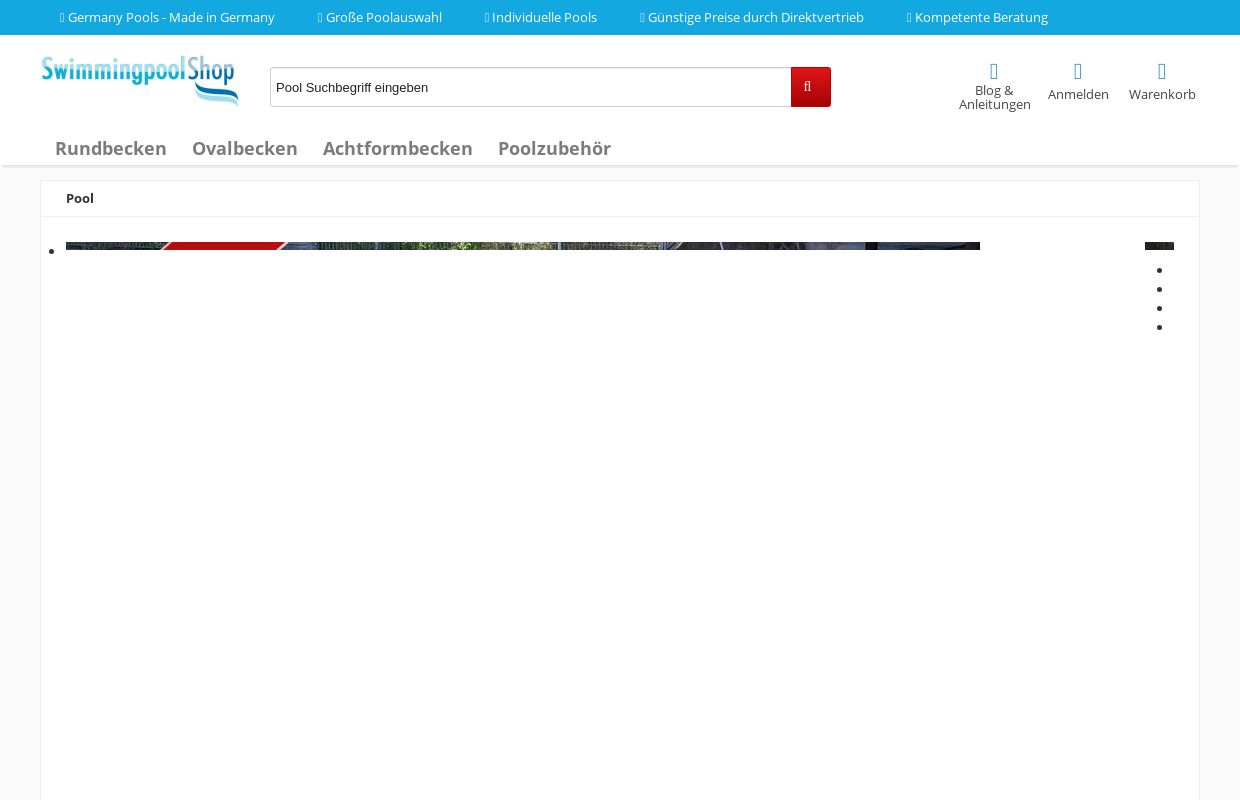Click the Anmelden text label
This screenshot has width=1240, height=800.
pos(1078,94)
